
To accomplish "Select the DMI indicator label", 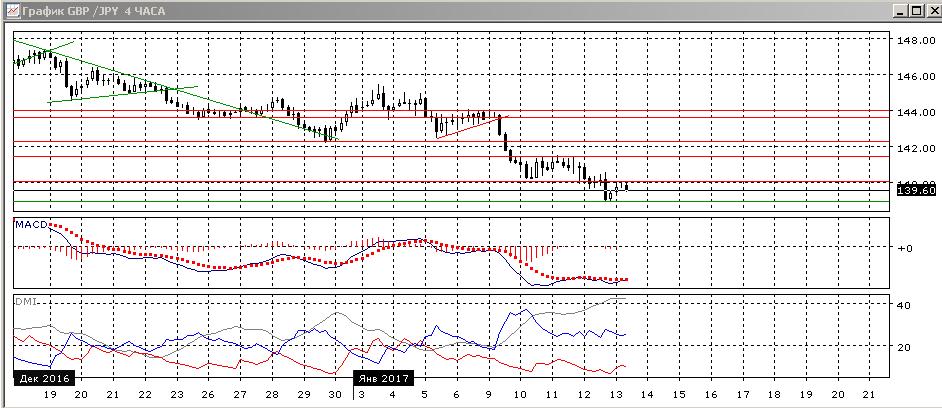I will (x=26, y=302).
